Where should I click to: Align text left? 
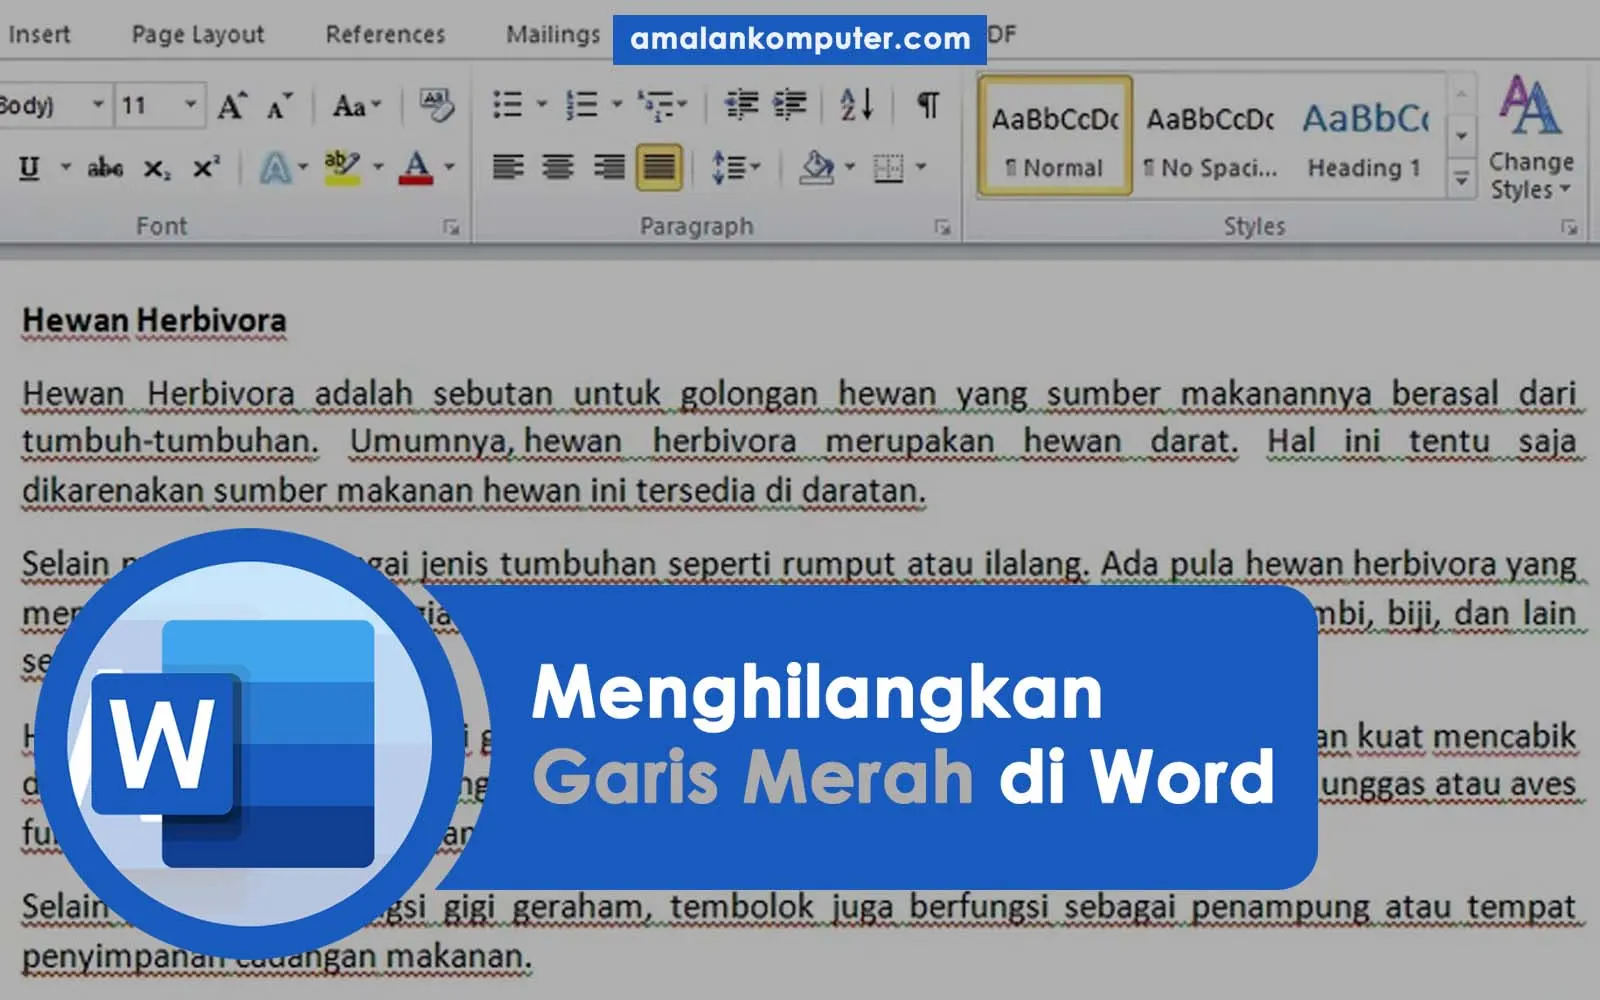[508, 167]
